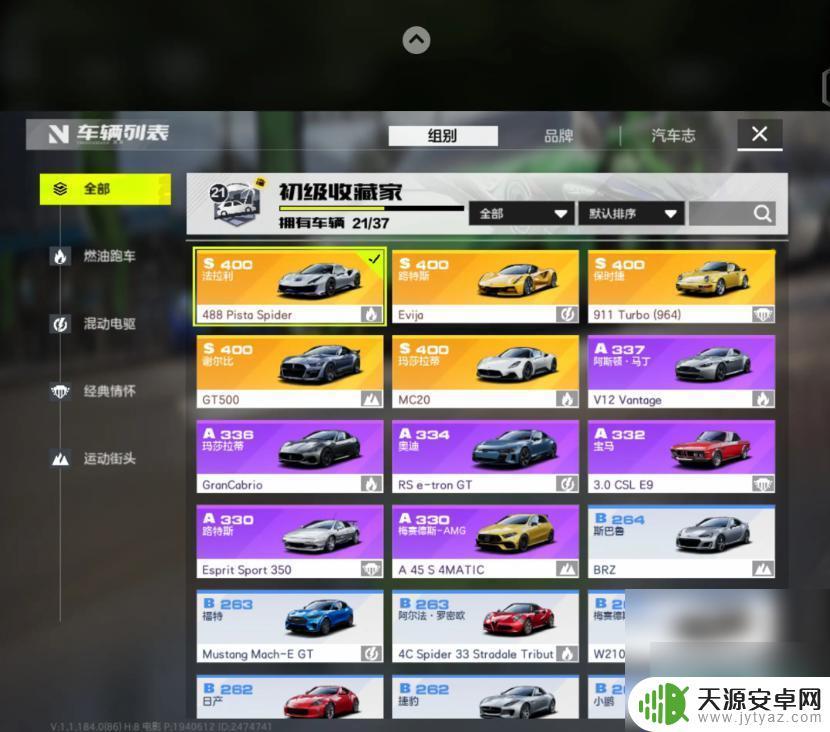Screen dimensions: 830x732
Task: Click the 车辆列表 title logo
Action: click(109, 133)
